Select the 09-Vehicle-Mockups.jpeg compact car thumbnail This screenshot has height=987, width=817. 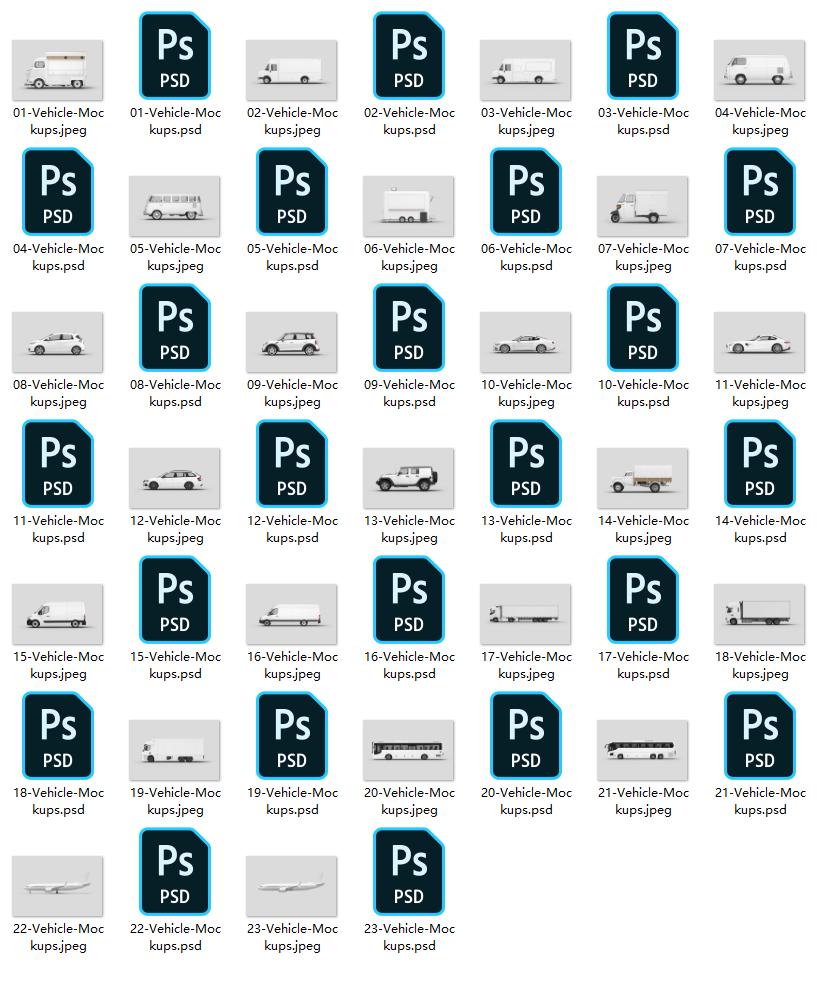click(x=292, y=342)
